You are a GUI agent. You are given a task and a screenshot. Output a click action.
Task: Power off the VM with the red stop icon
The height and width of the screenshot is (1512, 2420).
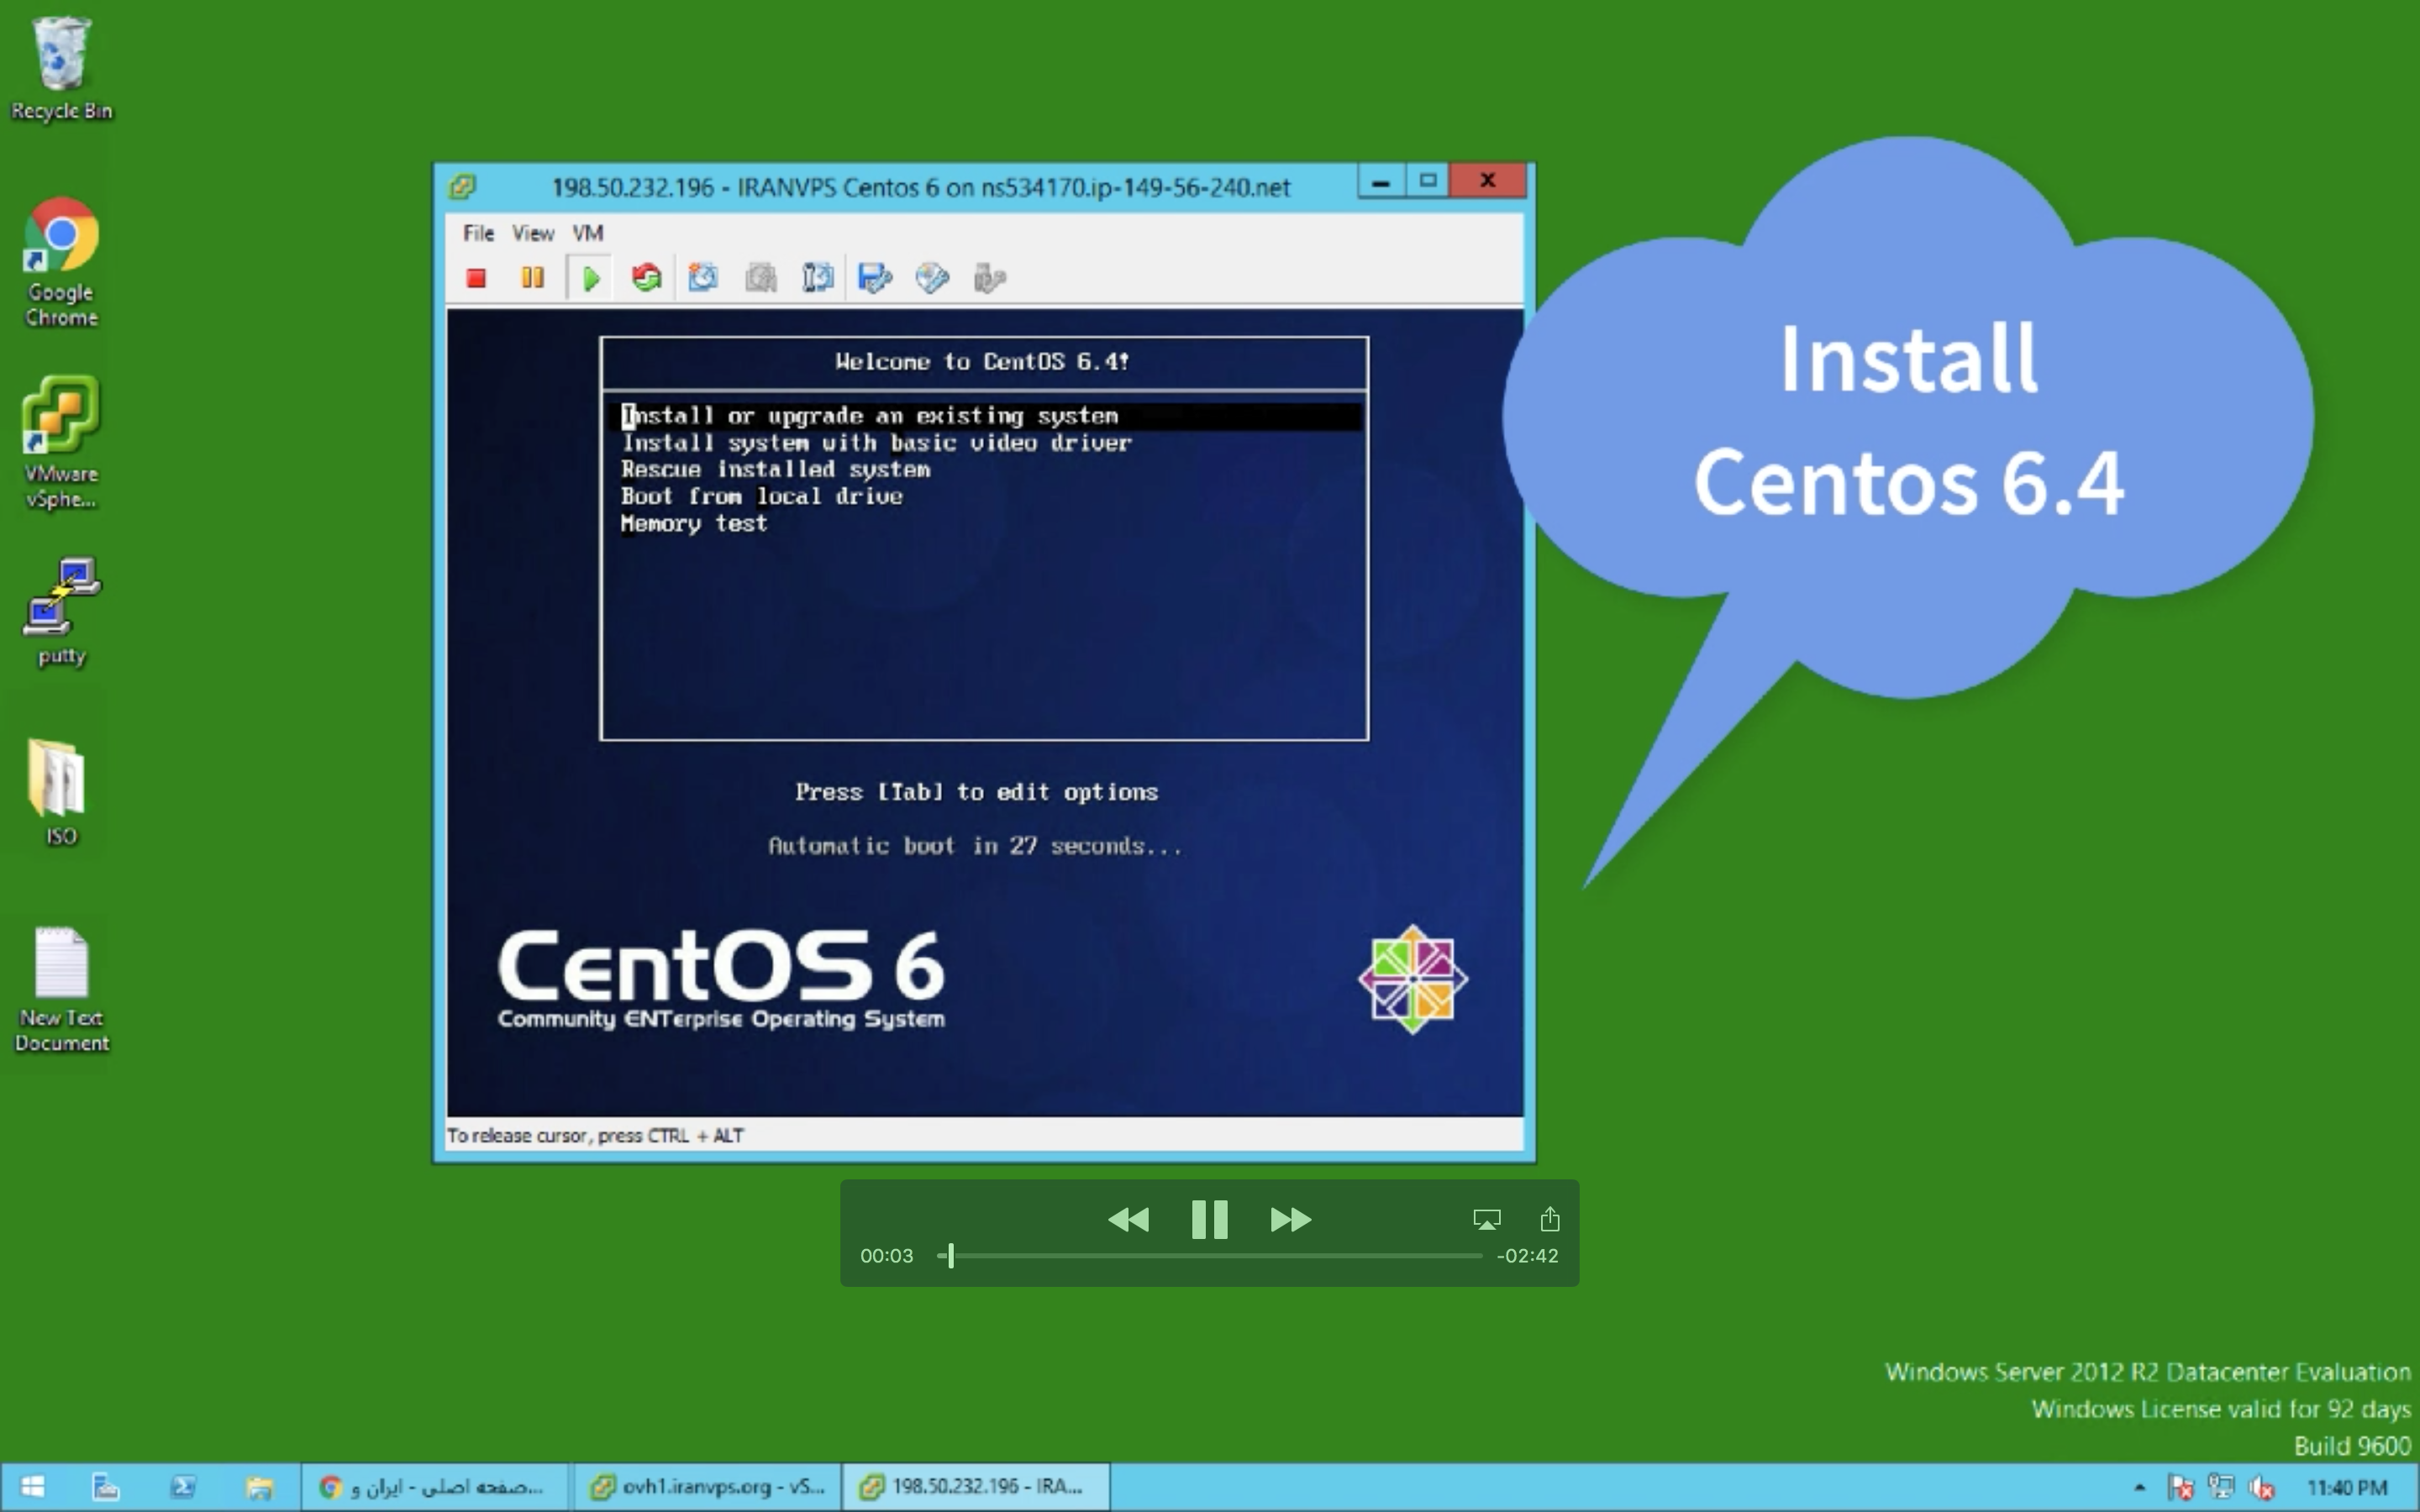click(476, 278)
